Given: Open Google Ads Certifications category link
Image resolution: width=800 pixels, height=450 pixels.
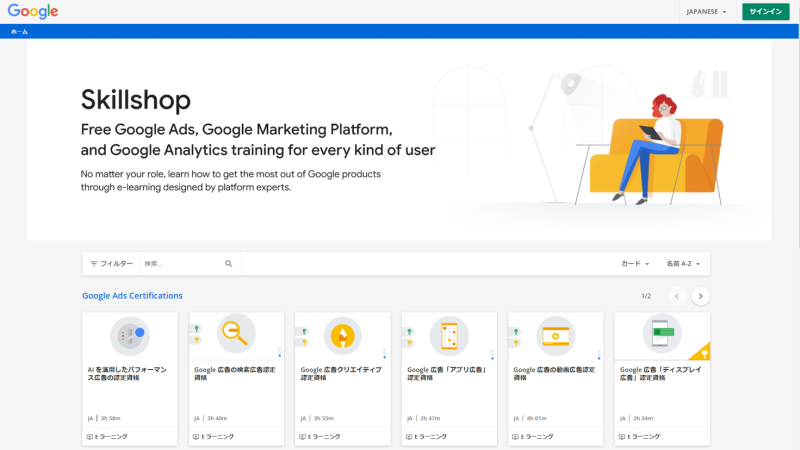Looking at the screenshot, I should coord(132,296).
